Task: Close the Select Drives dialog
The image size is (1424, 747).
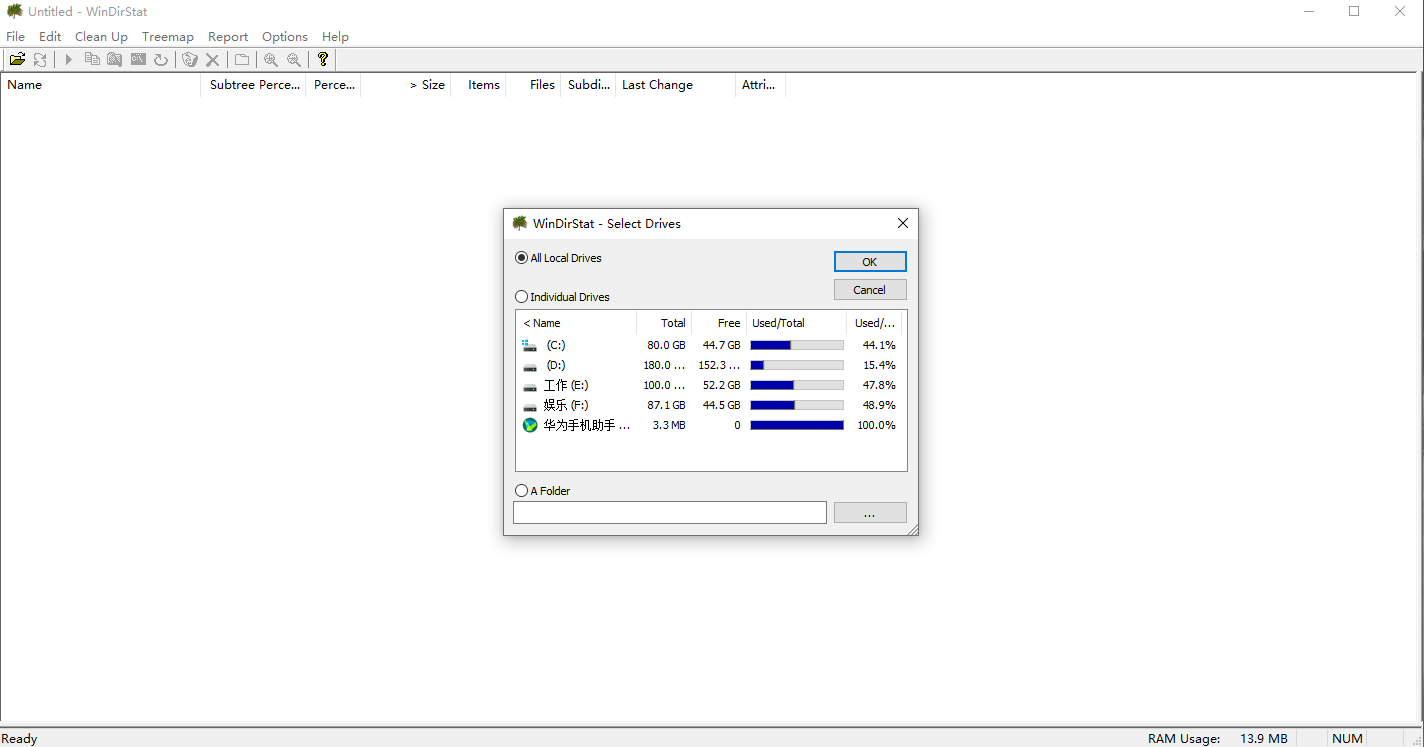Action: [902, 223]
